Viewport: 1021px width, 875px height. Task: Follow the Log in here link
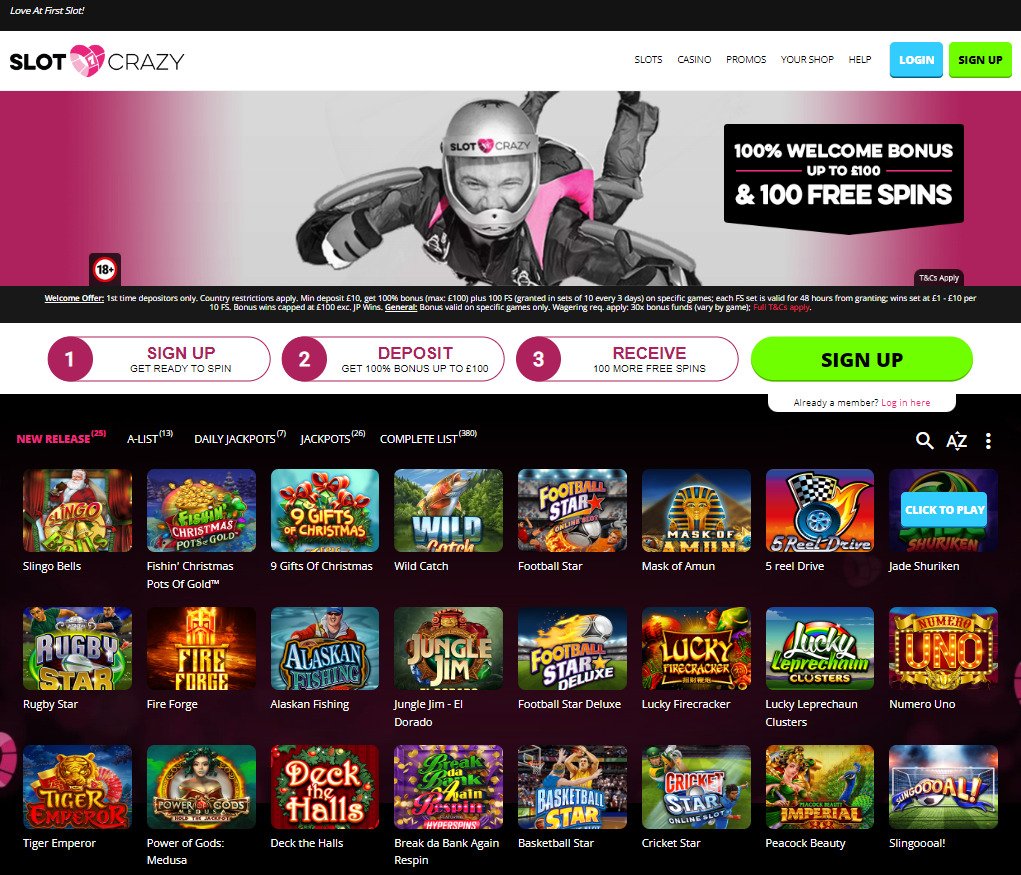906,402
